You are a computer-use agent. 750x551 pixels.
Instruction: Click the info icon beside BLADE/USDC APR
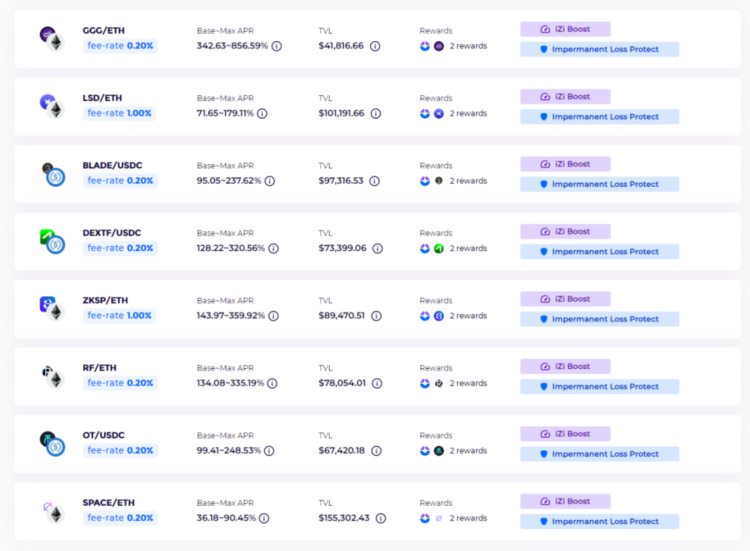(269, 181)
